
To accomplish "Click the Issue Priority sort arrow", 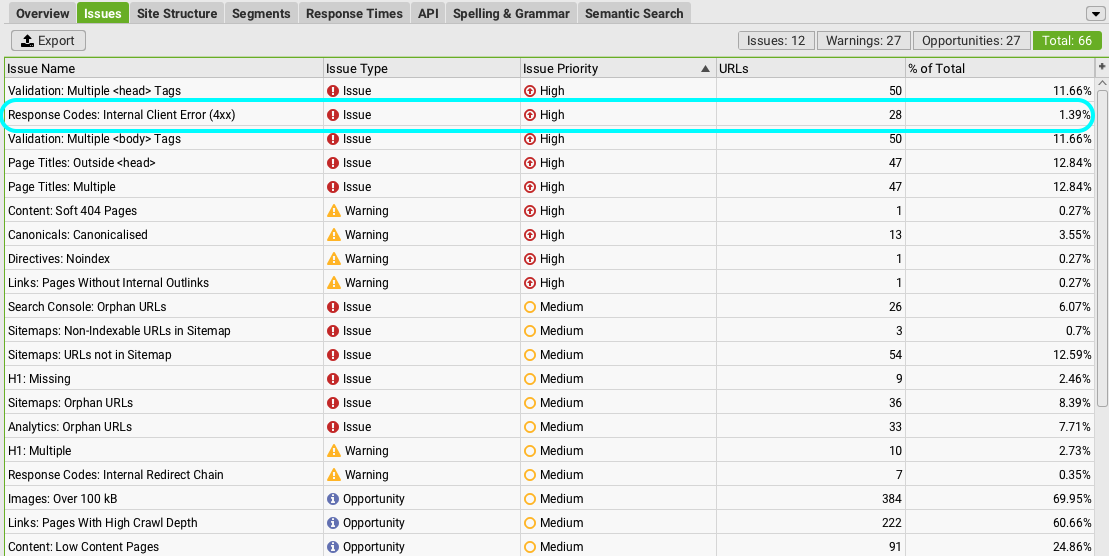I will tap(704, 69).
